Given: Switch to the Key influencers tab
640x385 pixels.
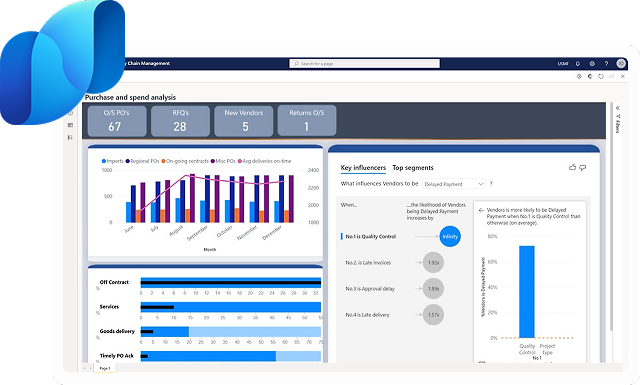Looking at the screenshot, I should click(363, 168).
